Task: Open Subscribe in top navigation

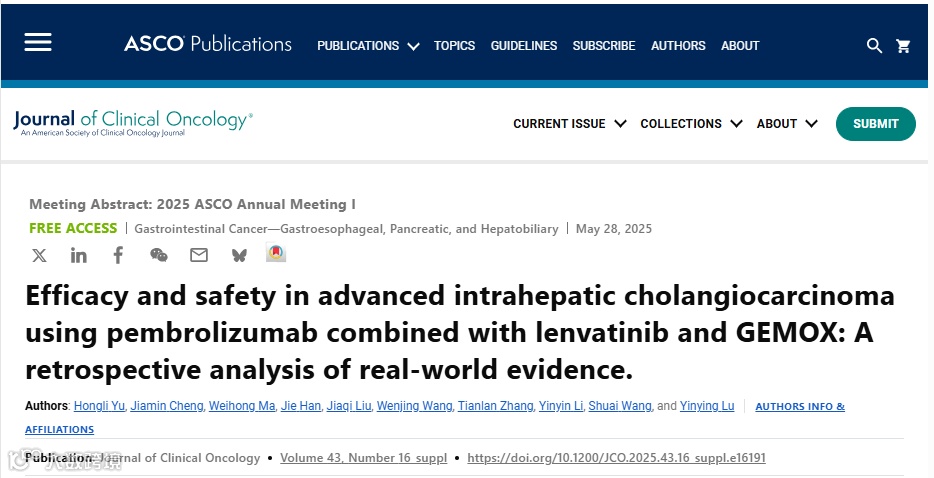Action: 603,46
